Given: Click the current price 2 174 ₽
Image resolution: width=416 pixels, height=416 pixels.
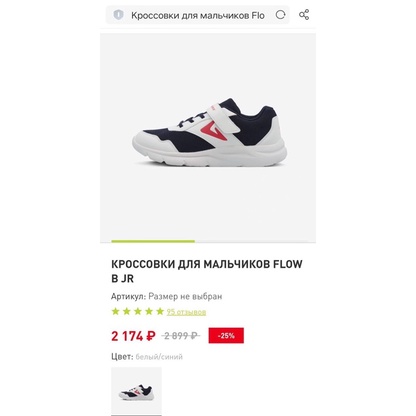Looking at the screenshot, I should 133,336.
